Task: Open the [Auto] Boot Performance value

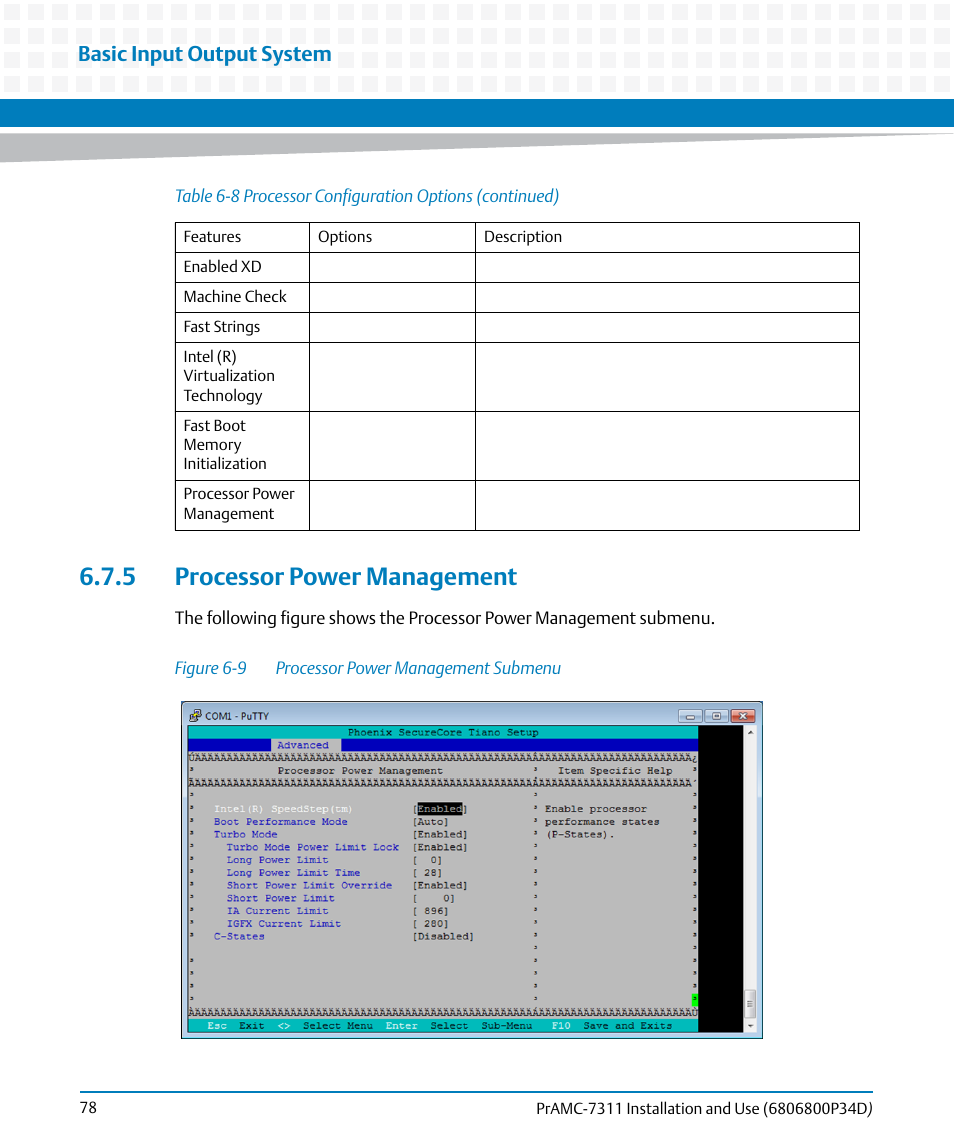Action: click(431, 822)
